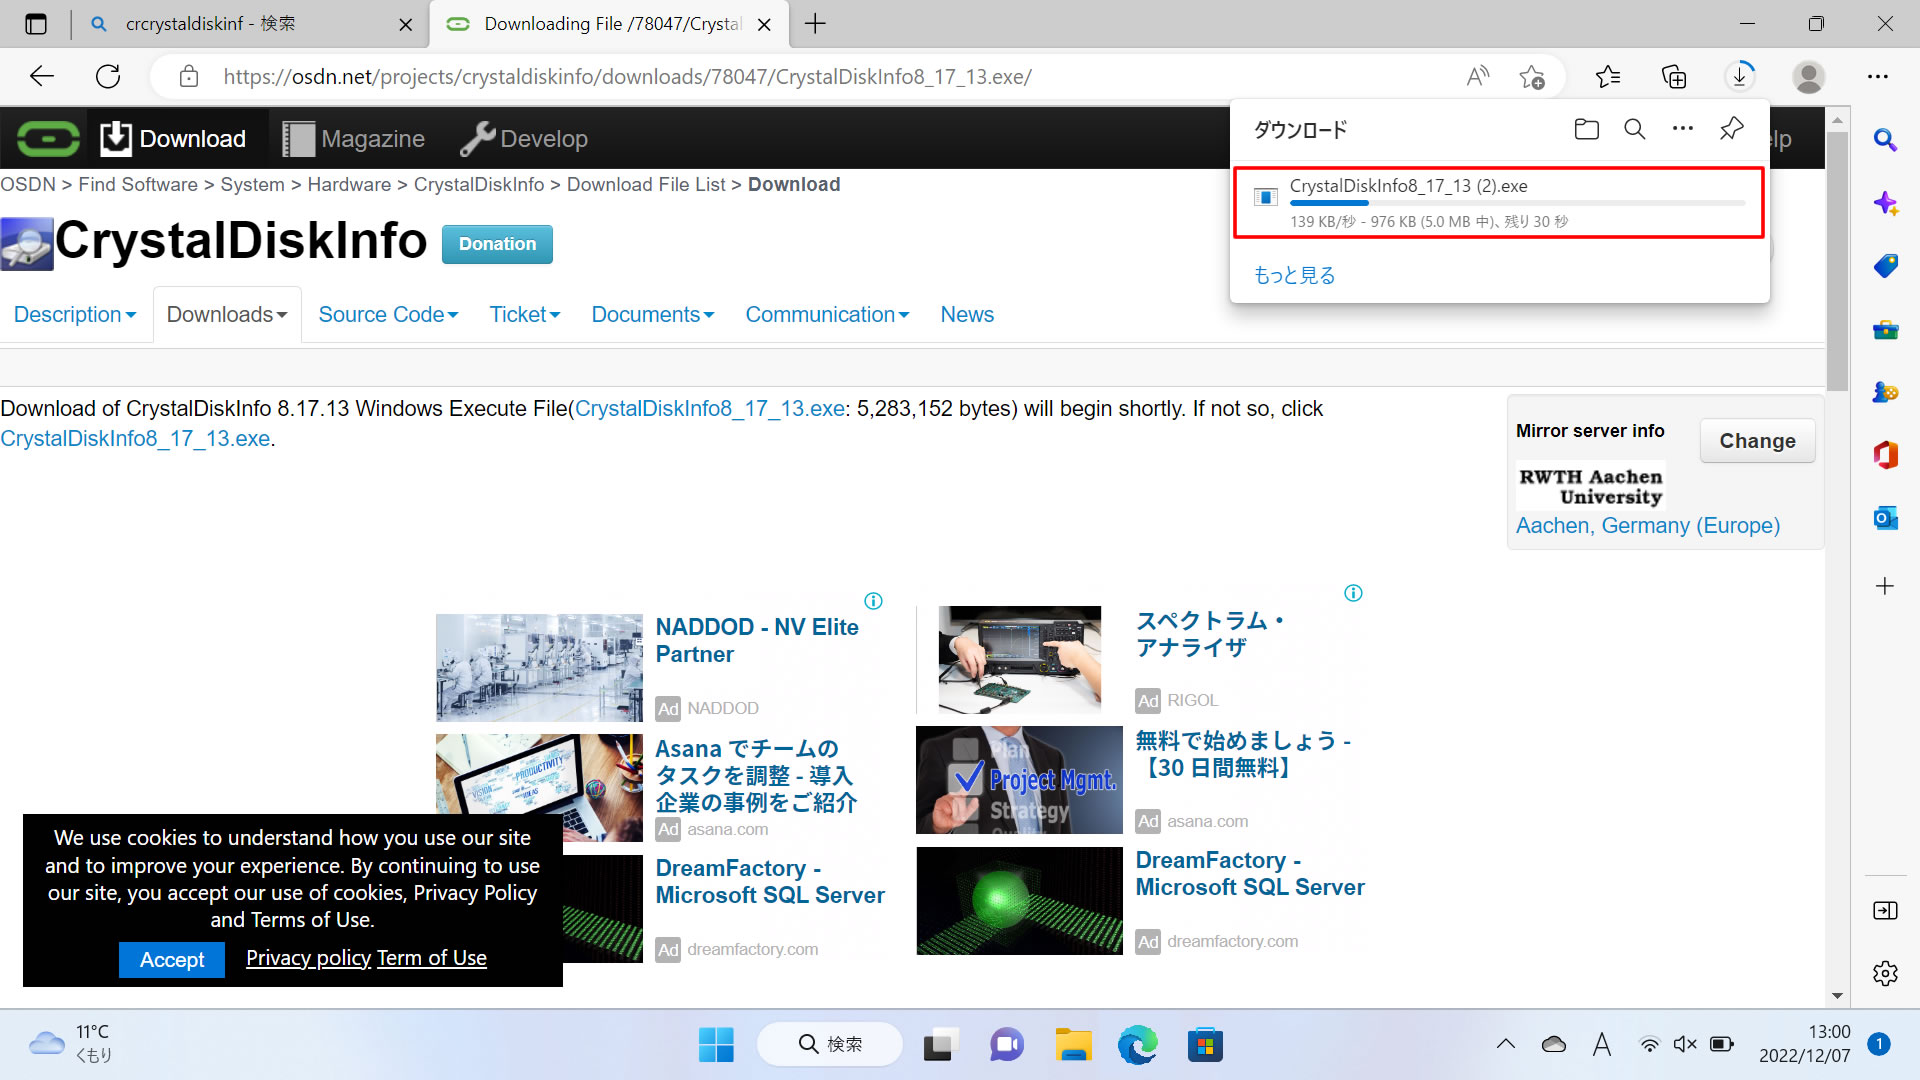Click ad info icon near NADDOD ad
Viewport: 1920px width, 1080px height.
pyautogui.click(x=873, y=601)
